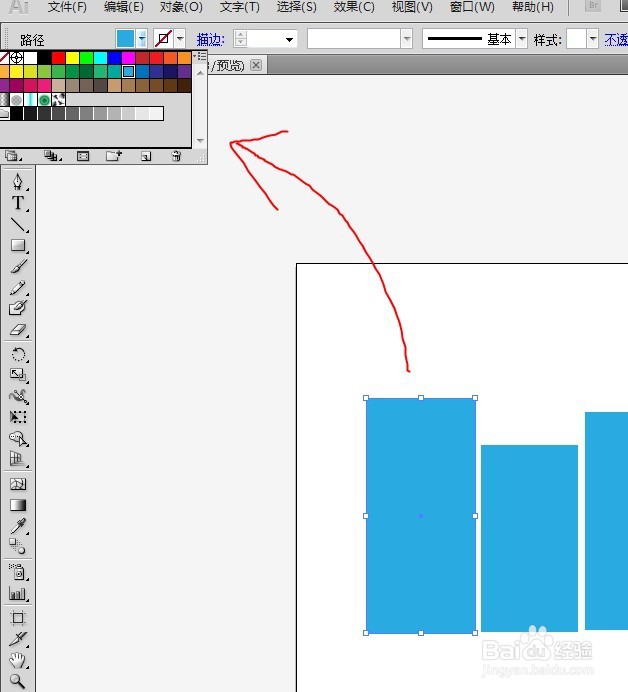Create a new color group
This screenshot has height=692, width=628.
(x=114, y=156)
